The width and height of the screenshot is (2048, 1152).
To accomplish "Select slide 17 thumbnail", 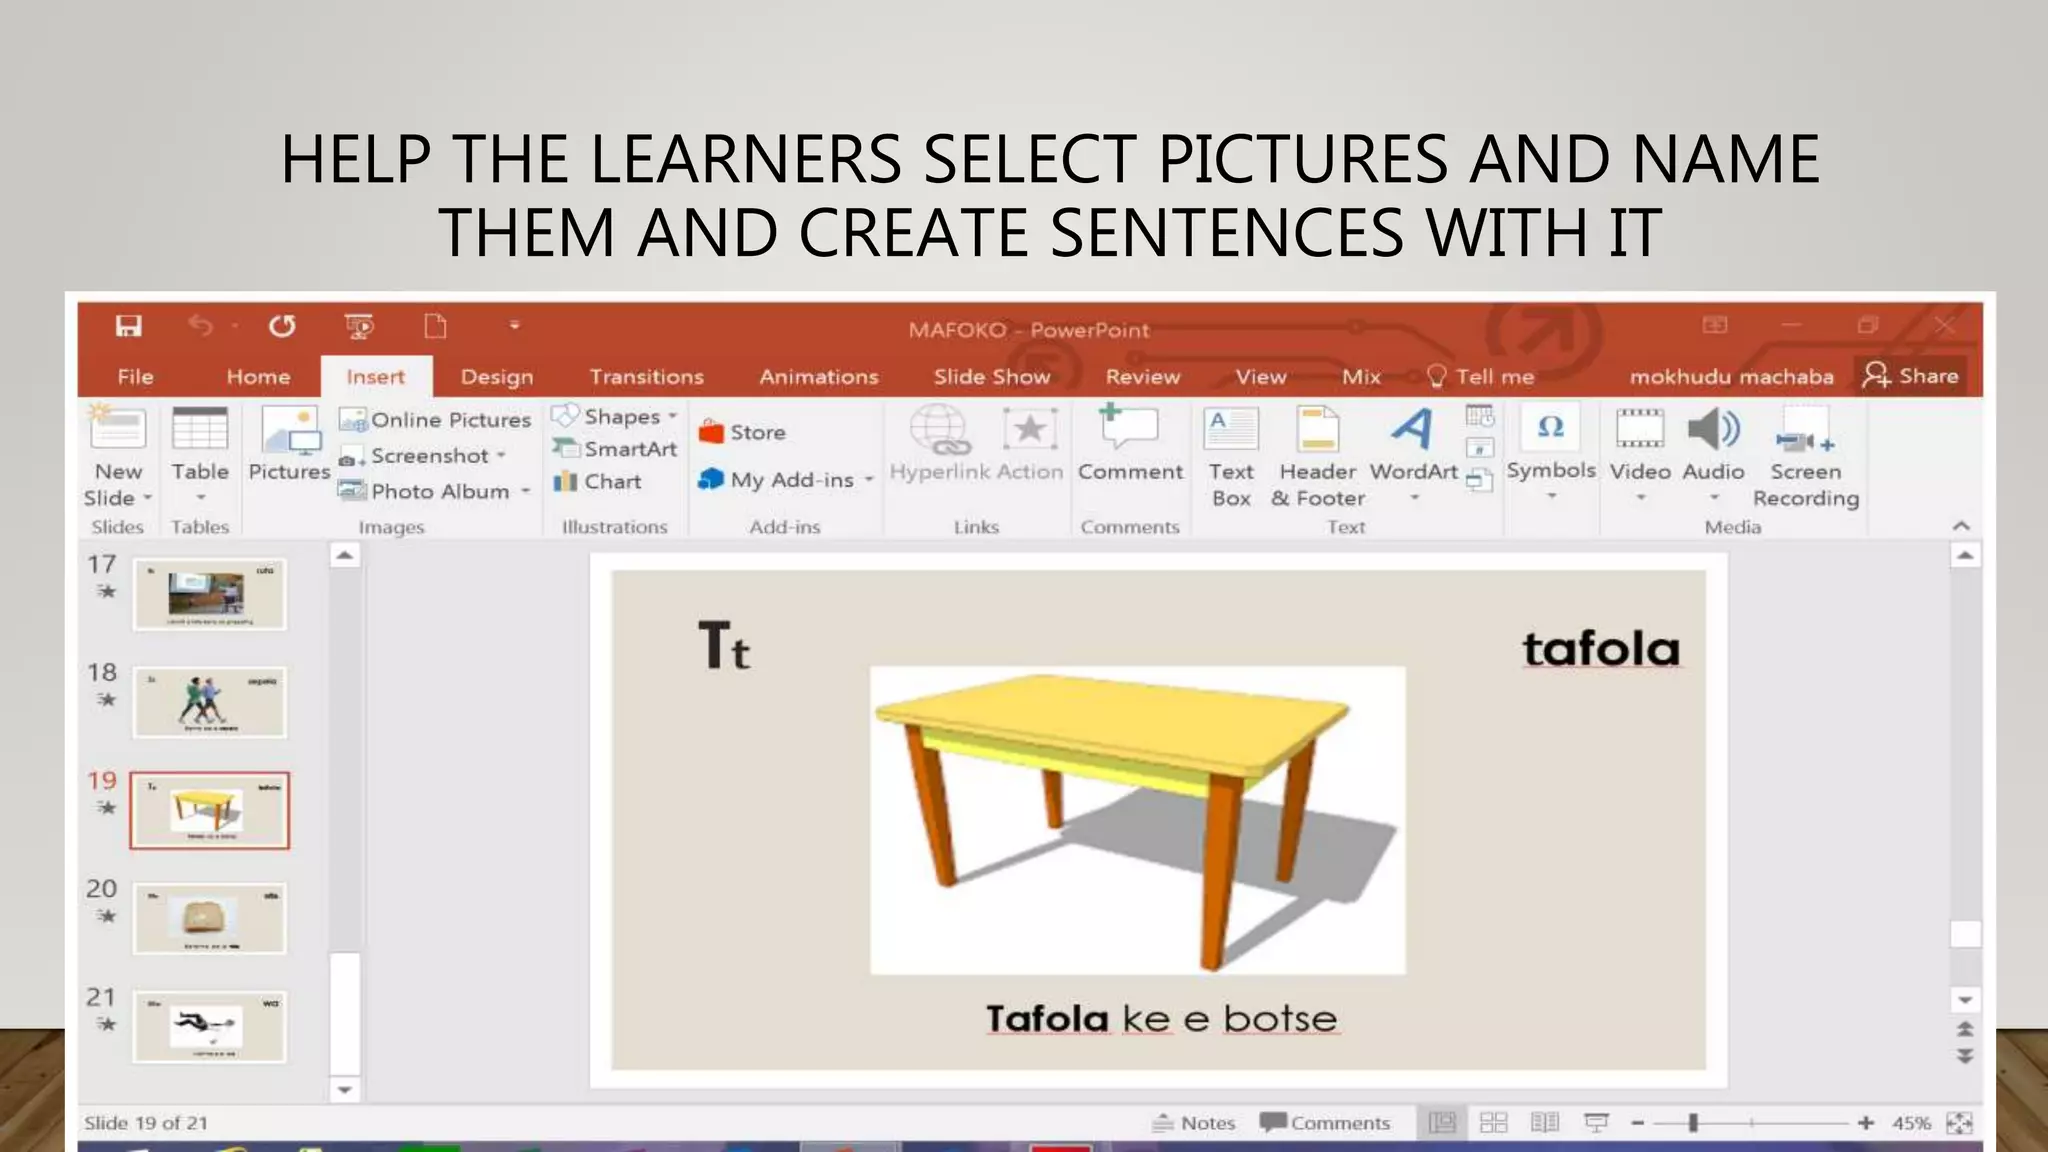I will [x=209, y=594].
